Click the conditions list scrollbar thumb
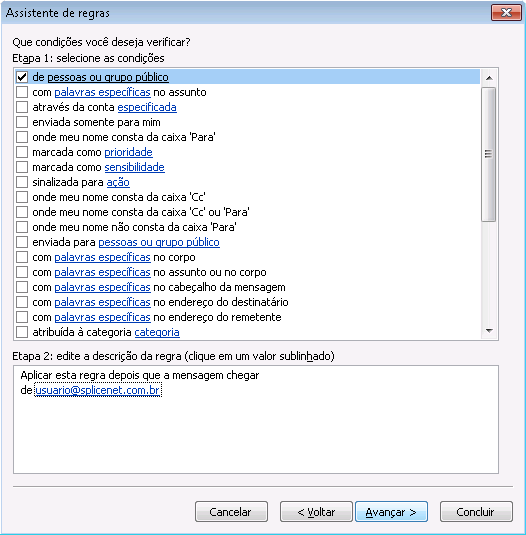The image size is (526, 535). click(x=489, y=154)
